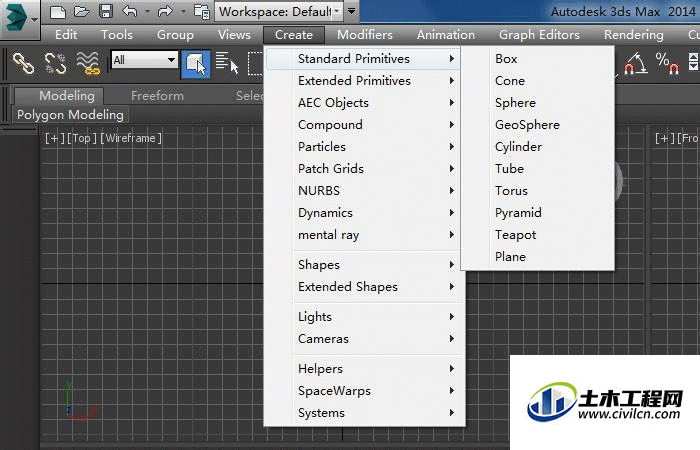Expand the AEC Objects submenu
The image size is (700, 450).
[x=364, y=103]
